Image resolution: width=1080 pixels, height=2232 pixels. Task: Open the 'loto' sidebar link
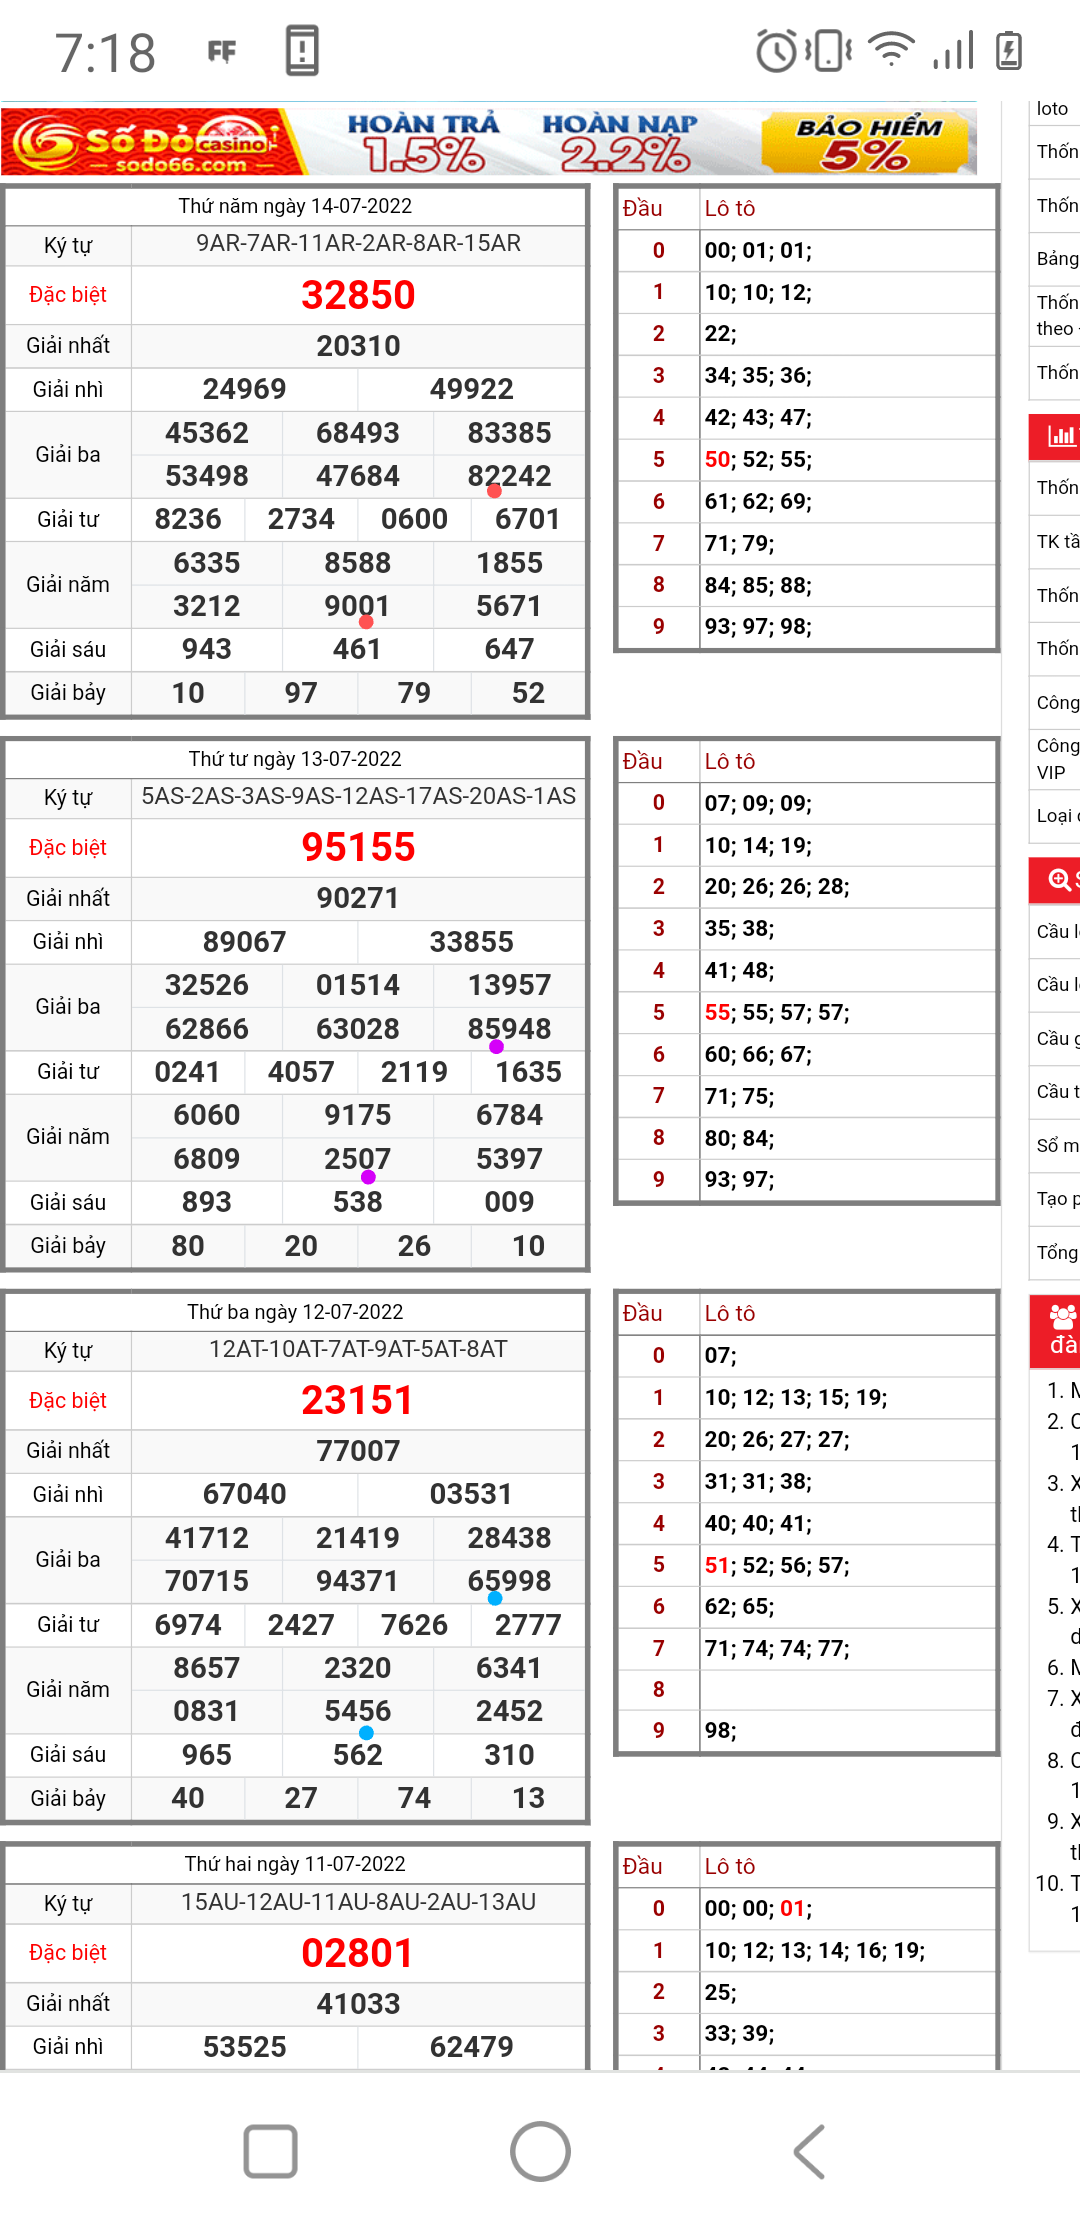click(x=1052, y=108)
